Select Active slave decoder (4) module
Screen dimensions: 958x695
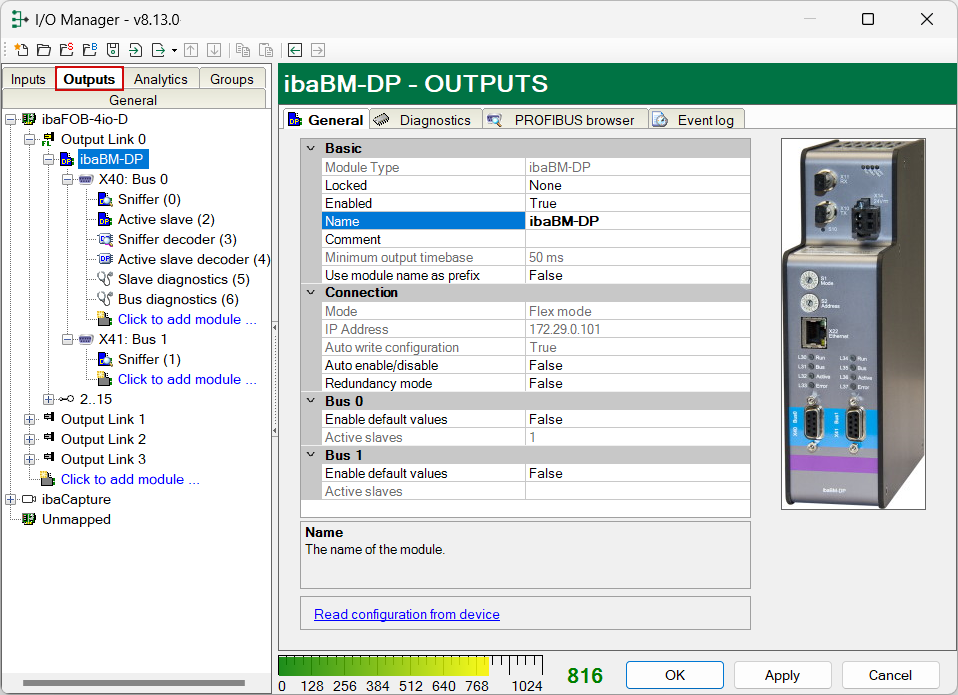[x=194, y=260]
